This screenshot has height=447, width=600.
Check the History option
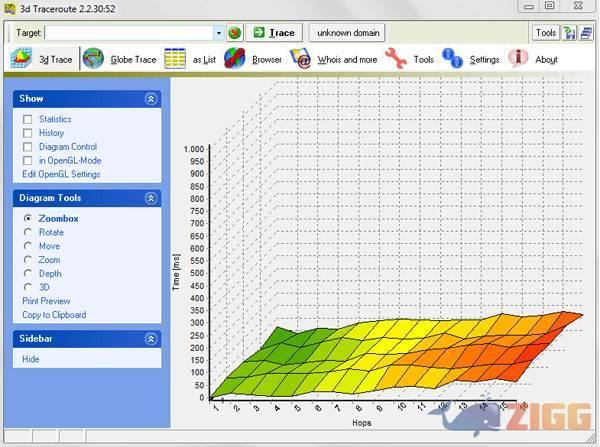29,133
